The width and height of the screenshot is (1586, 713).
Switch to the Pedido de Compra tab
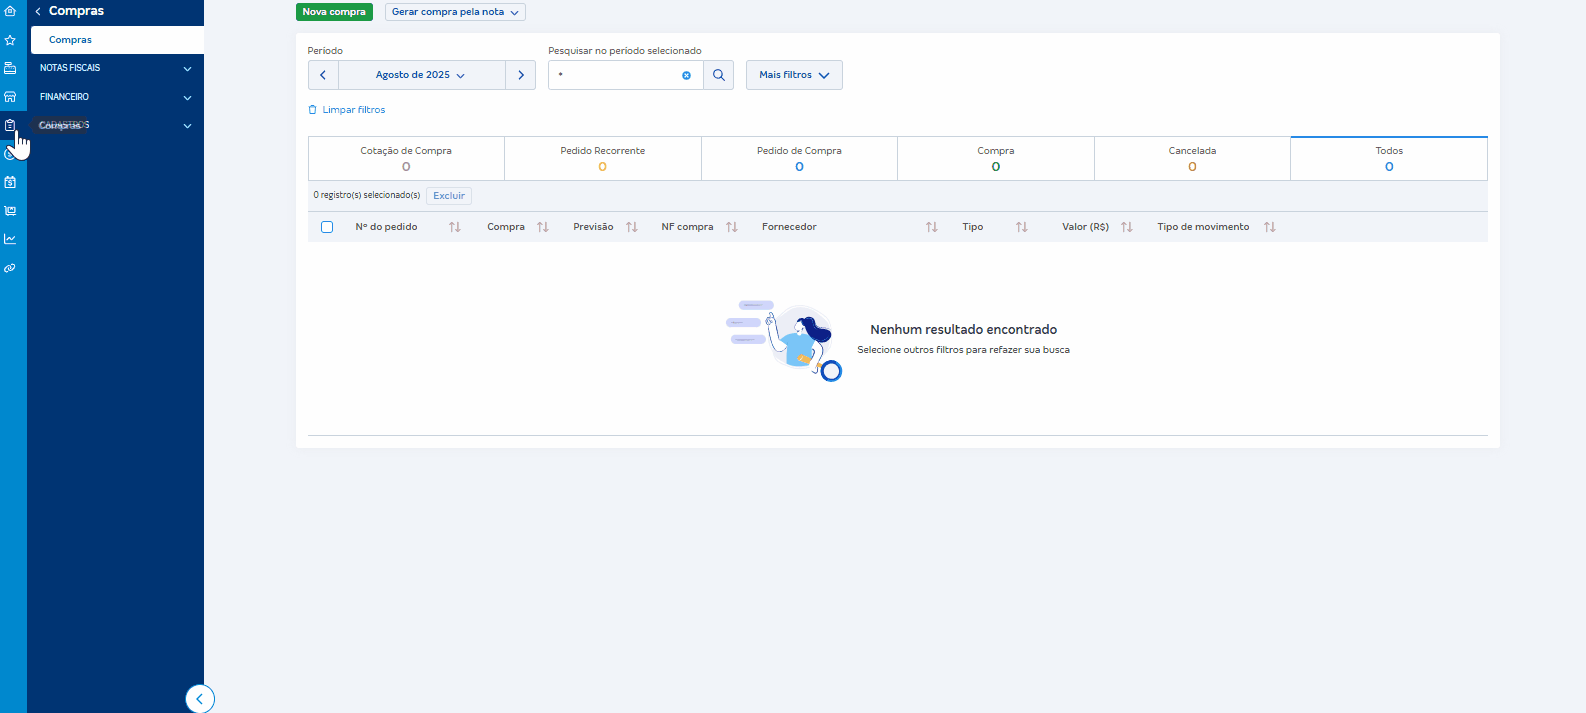tap(799, 158)
